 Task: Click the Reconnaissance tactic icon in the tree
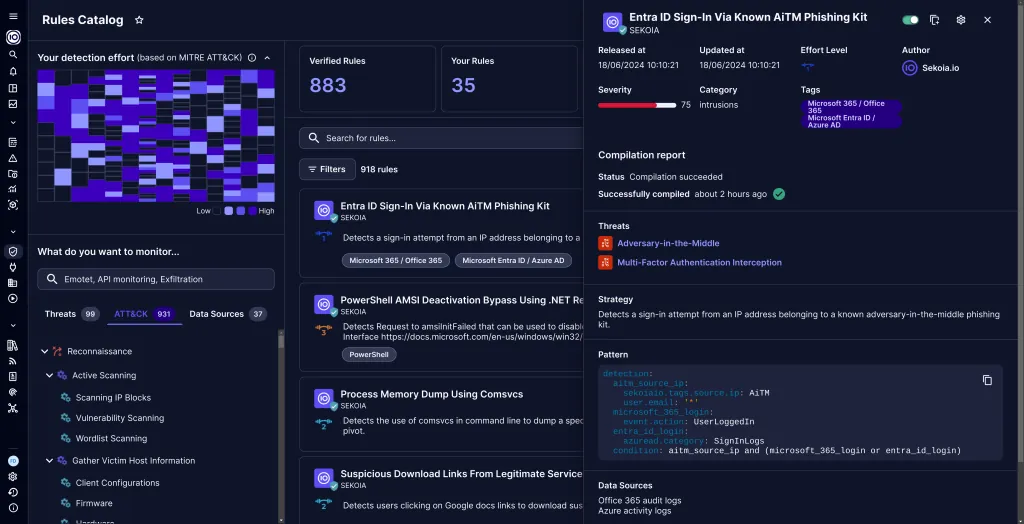tap(57, 352)
